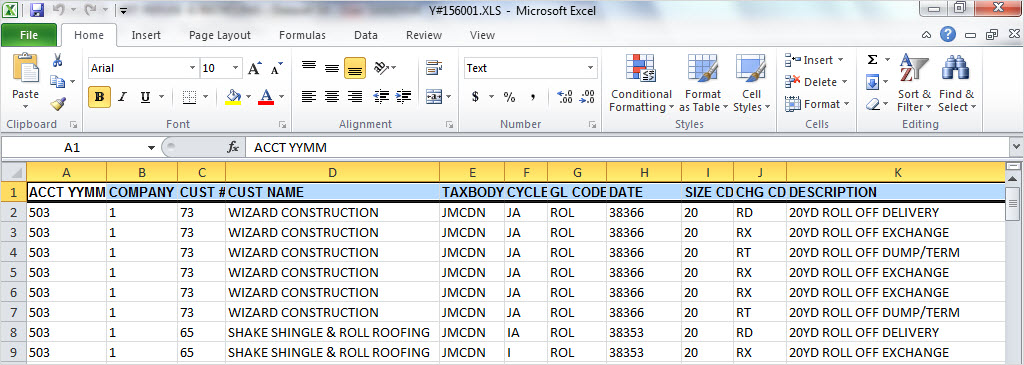
Task: Apply red font color A
Action: pos(266,97)
